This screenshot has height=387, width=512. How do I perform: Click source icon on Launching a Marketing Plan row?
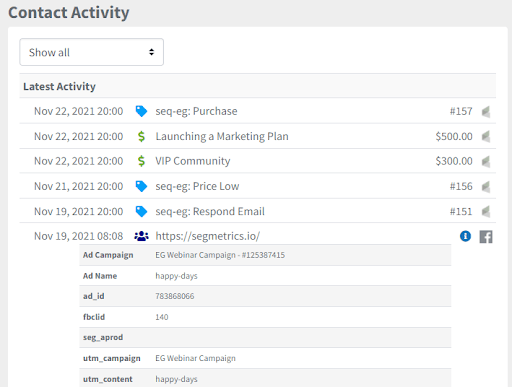coord(486,136)
